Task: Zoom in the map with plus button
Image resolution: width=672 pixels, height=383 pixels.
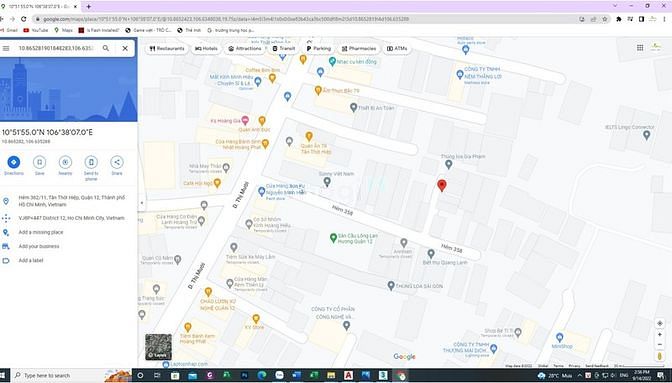Action: 660,335
